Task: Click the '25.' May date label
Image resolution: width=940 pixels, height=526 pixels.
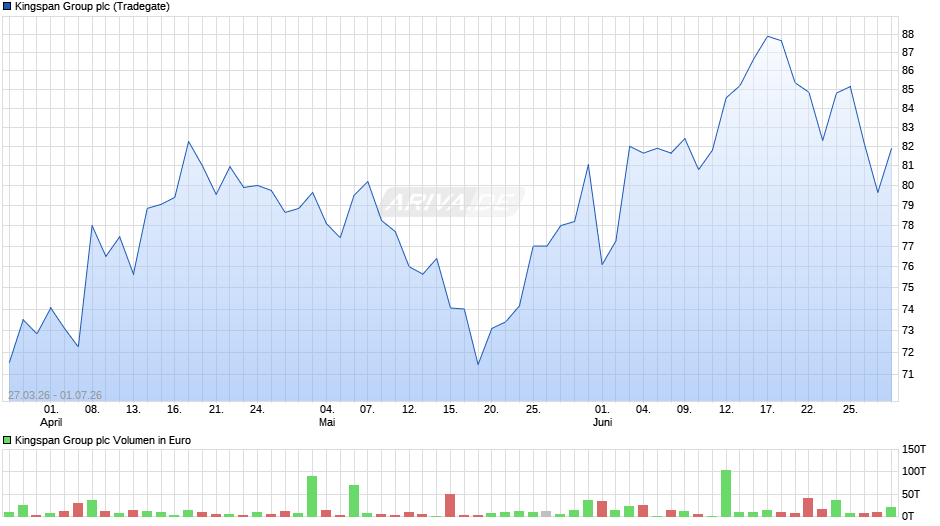Action: [533, 410]
